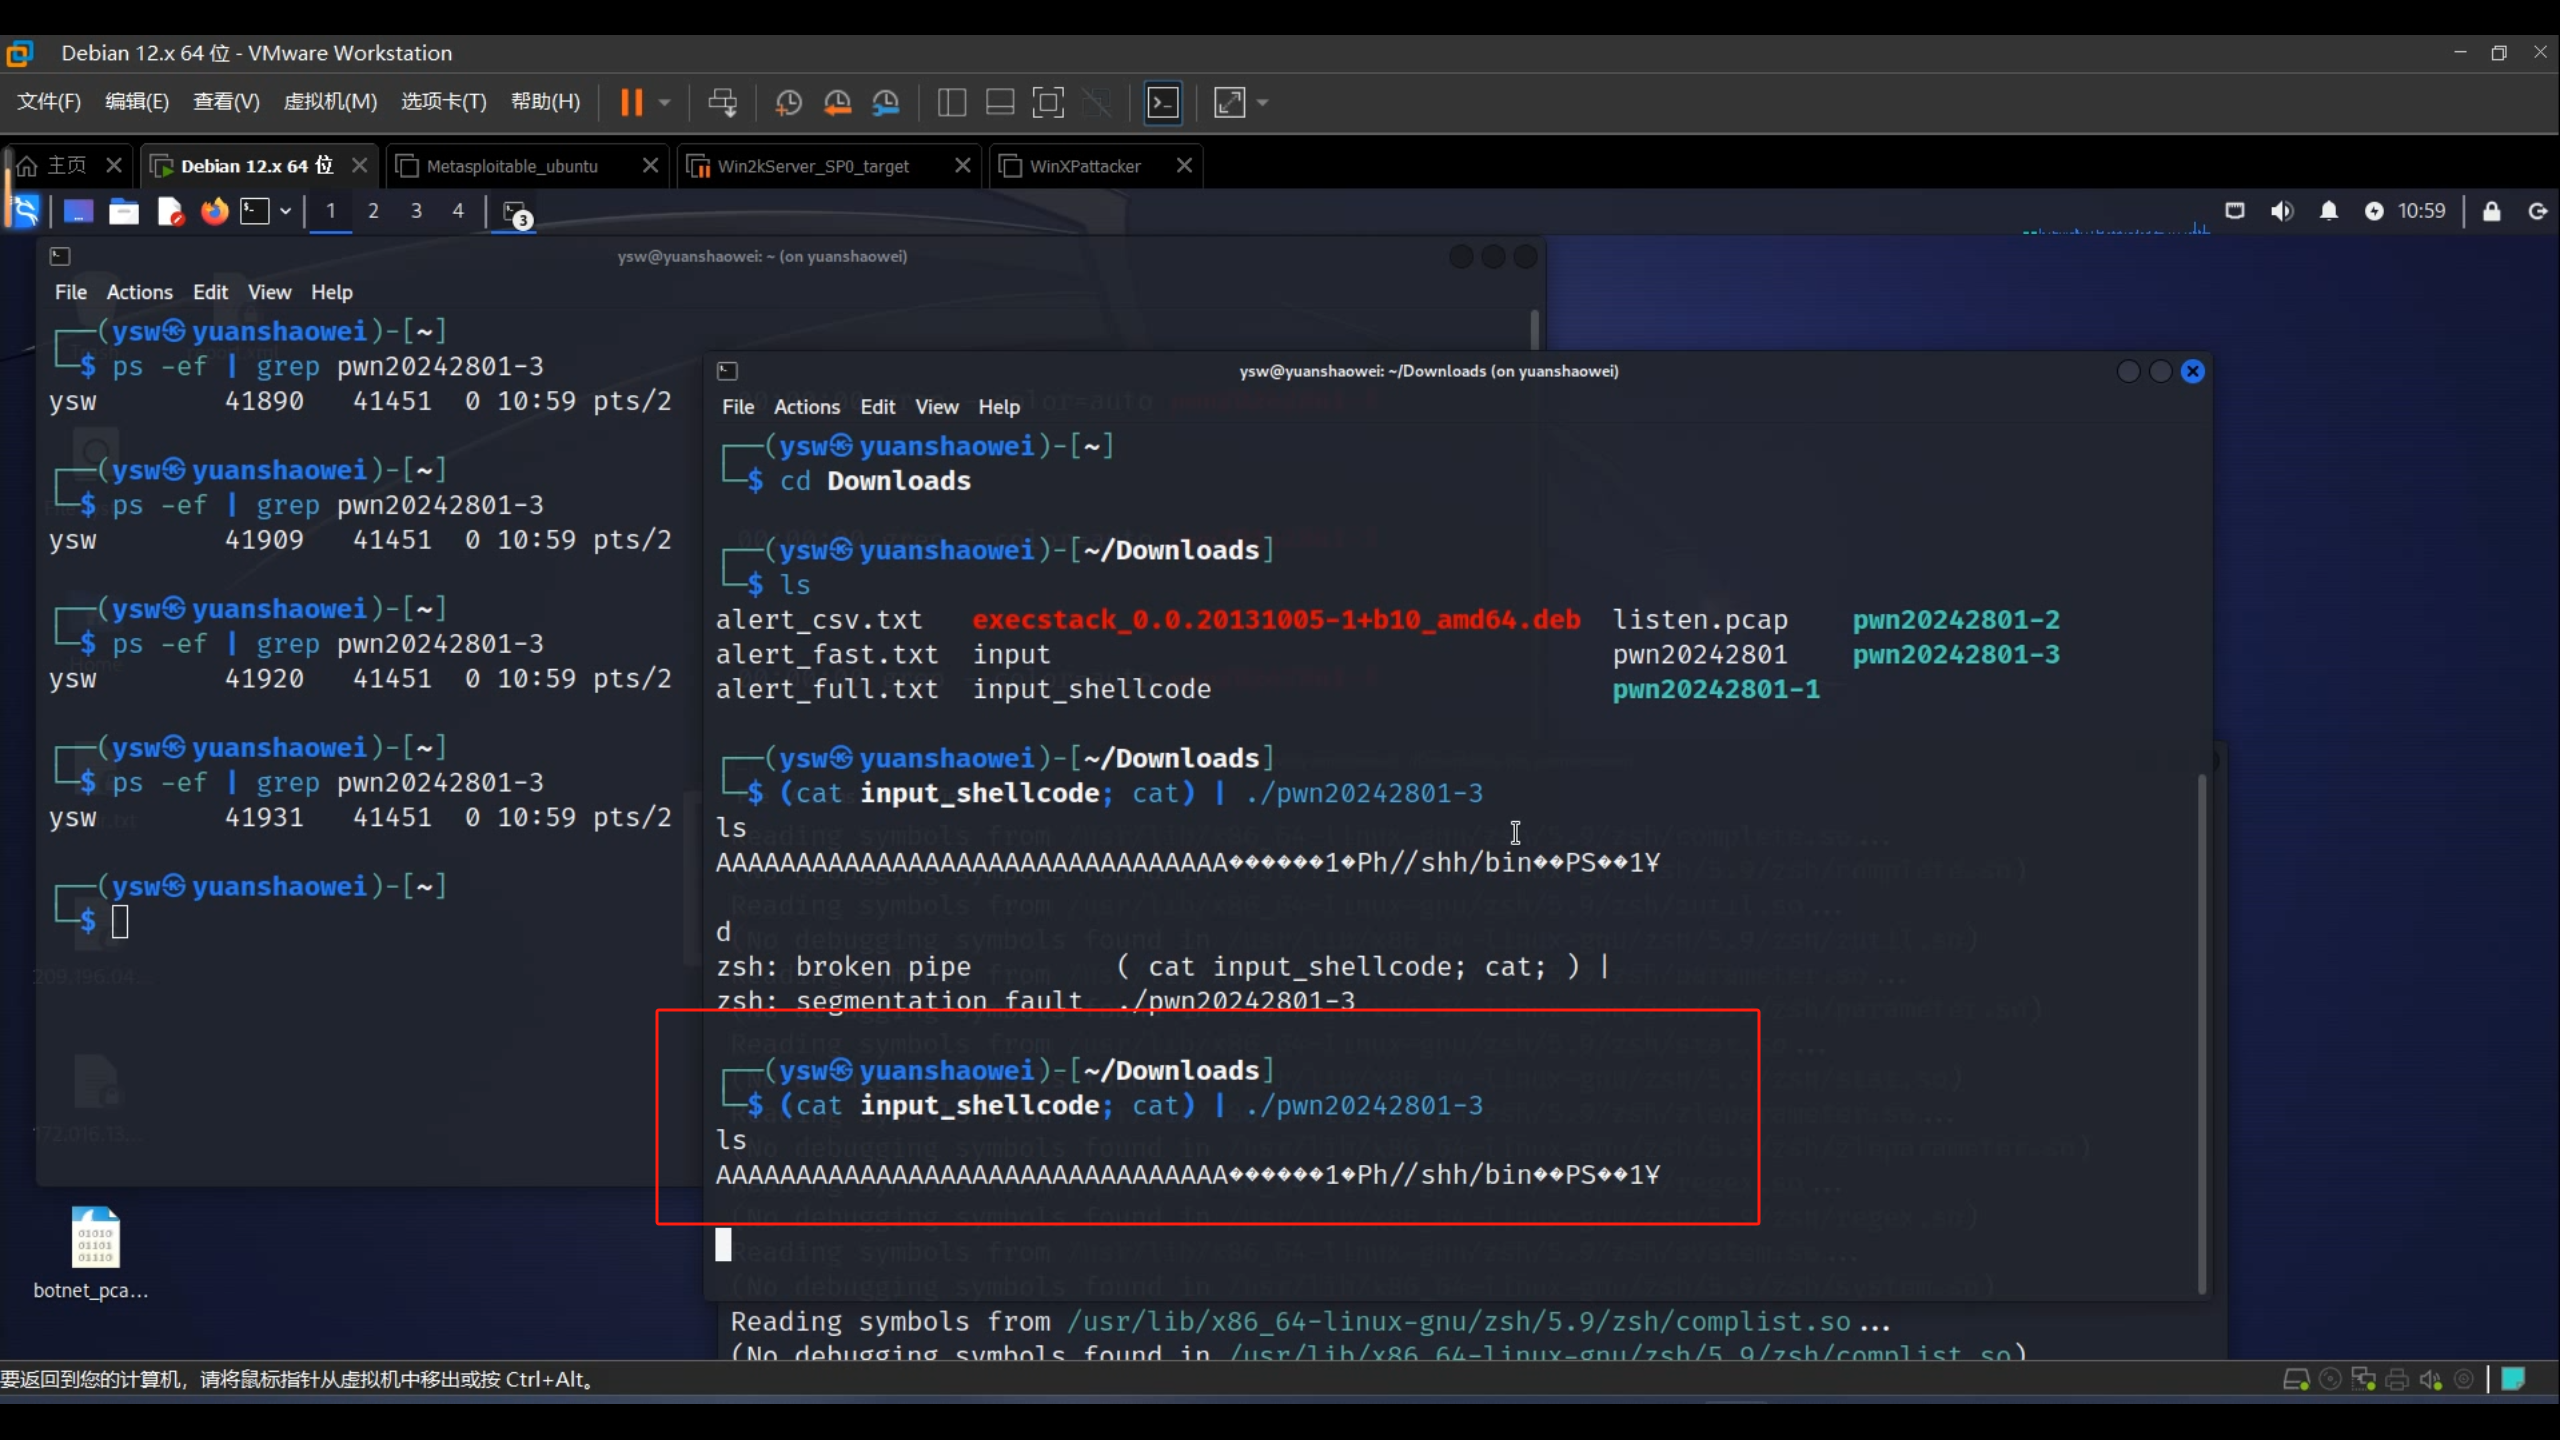This screenshot has height=1440, width=2560.
Task: Expand the stretch display mode dropdown
Action: [1263, 102]
